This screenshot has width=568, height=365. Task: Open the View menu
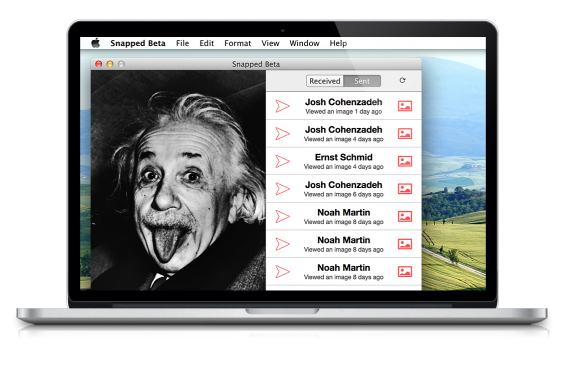coord(270,43)
